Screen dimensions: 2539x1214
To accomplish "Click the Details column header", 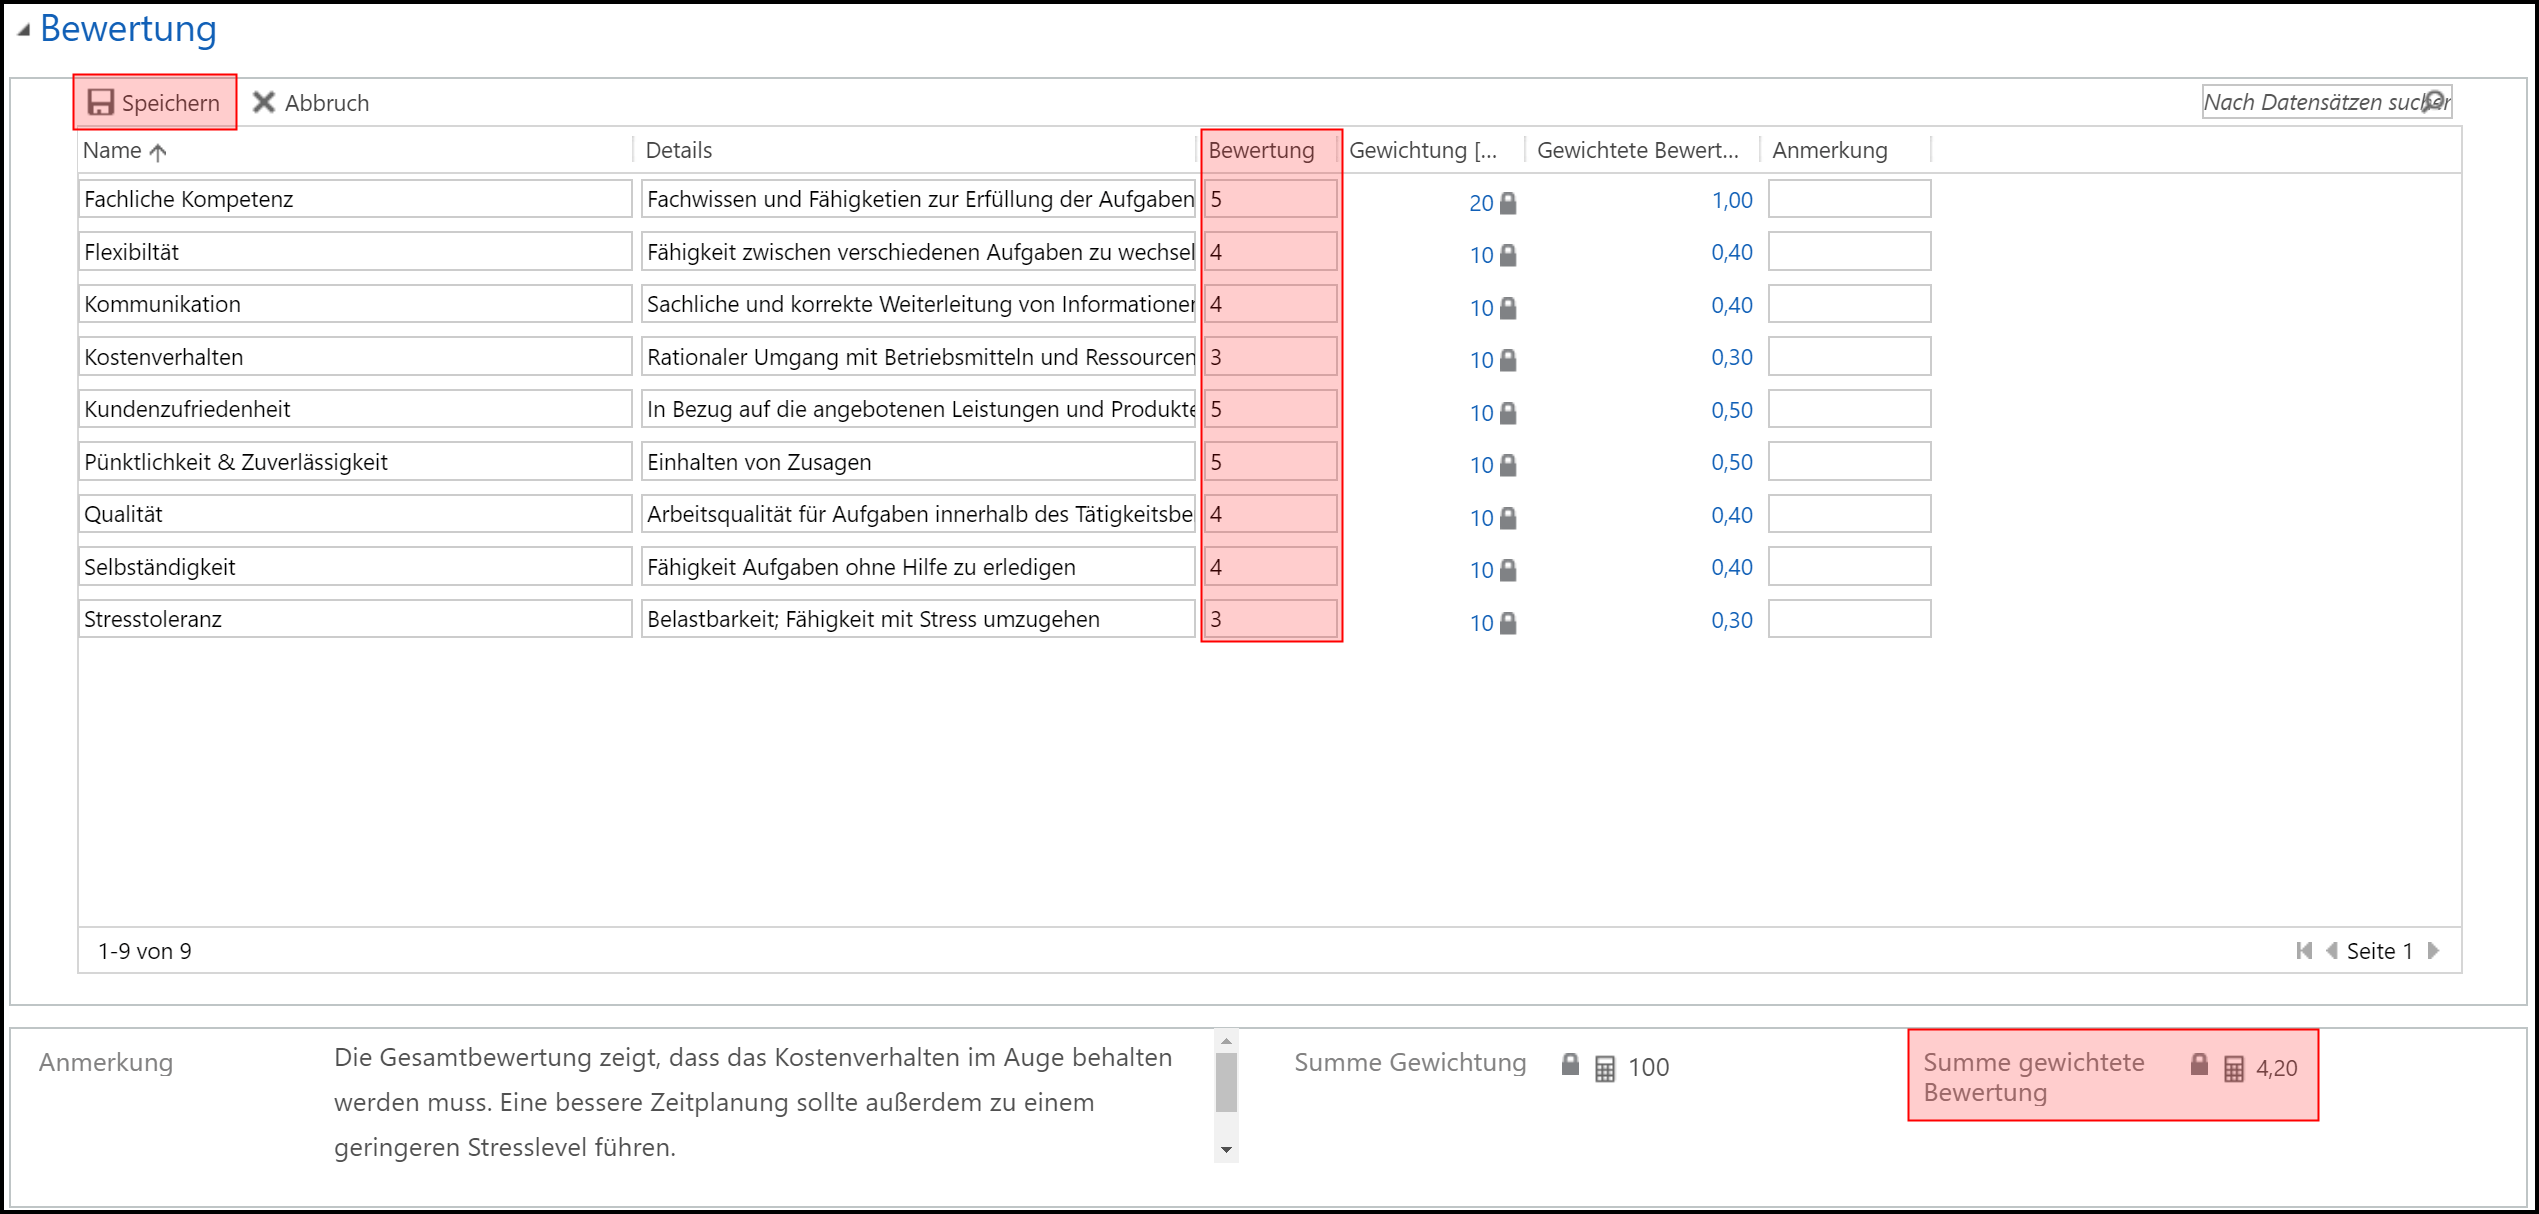I will tap(679, 150).
